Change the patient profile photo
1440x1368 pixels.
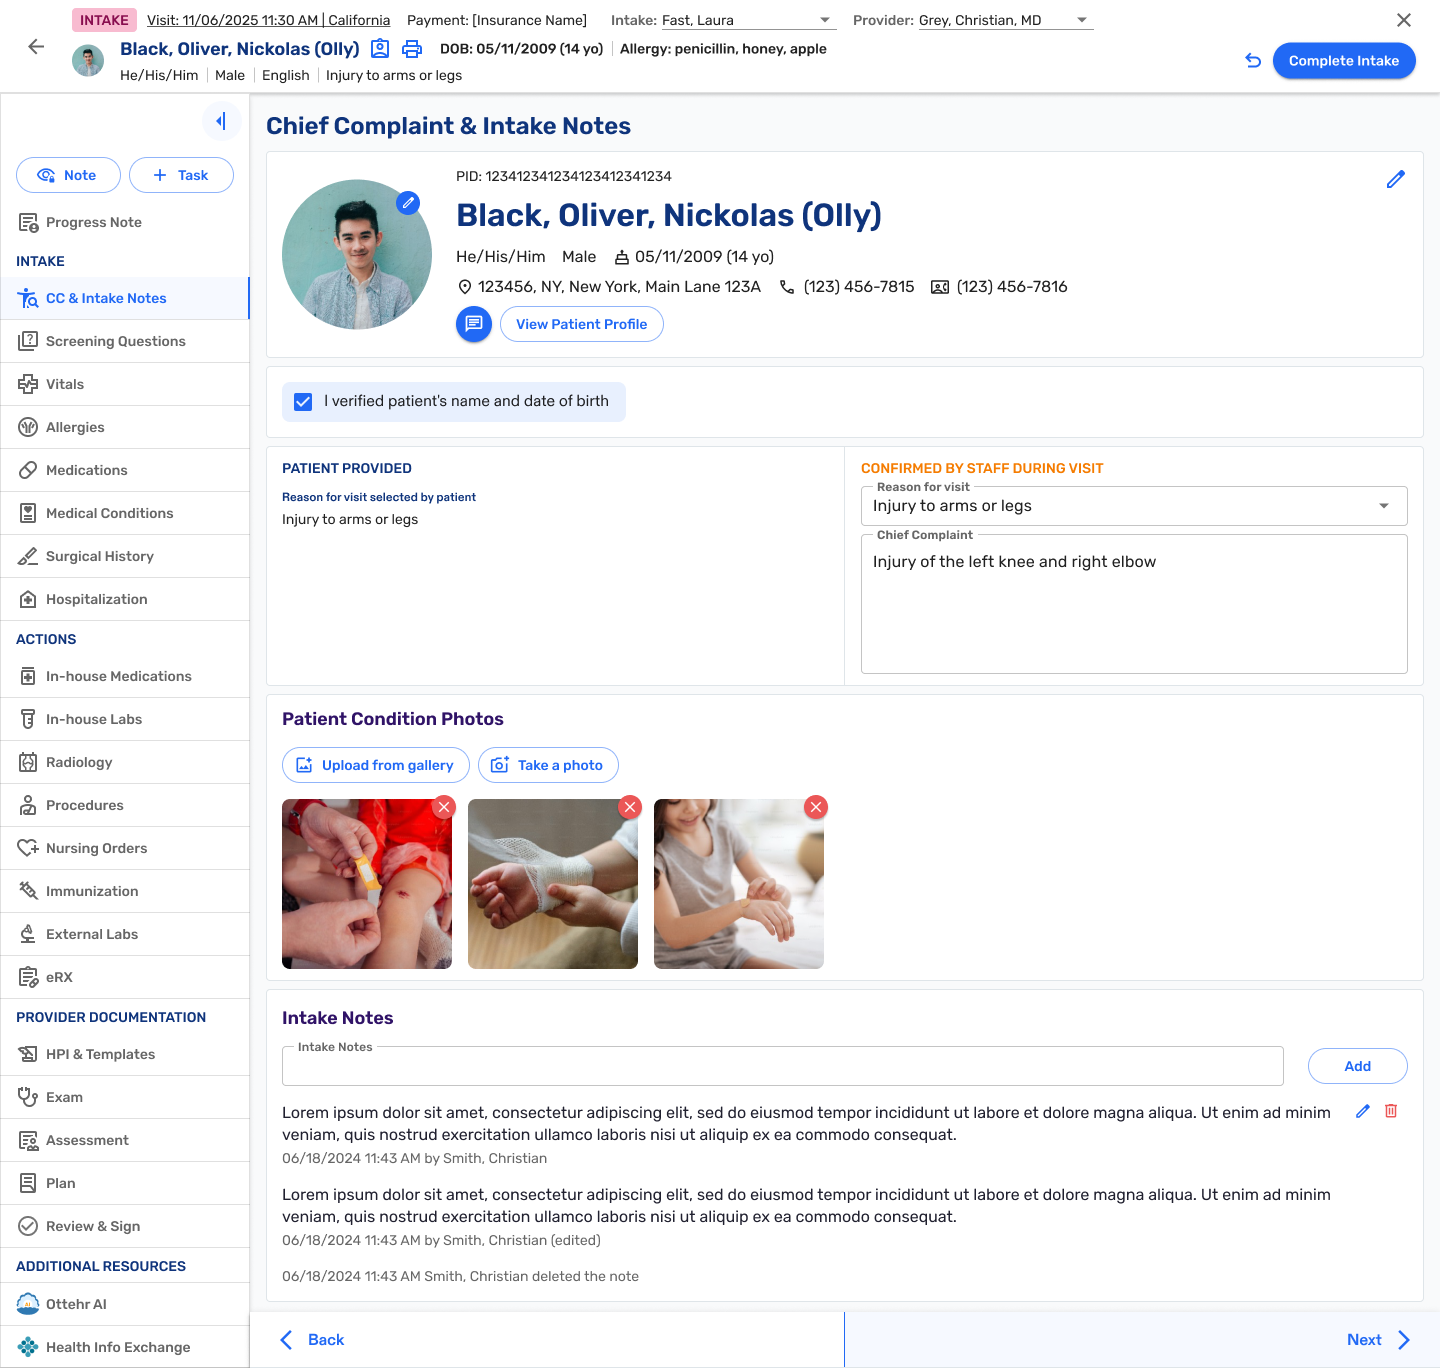[408, 203]
